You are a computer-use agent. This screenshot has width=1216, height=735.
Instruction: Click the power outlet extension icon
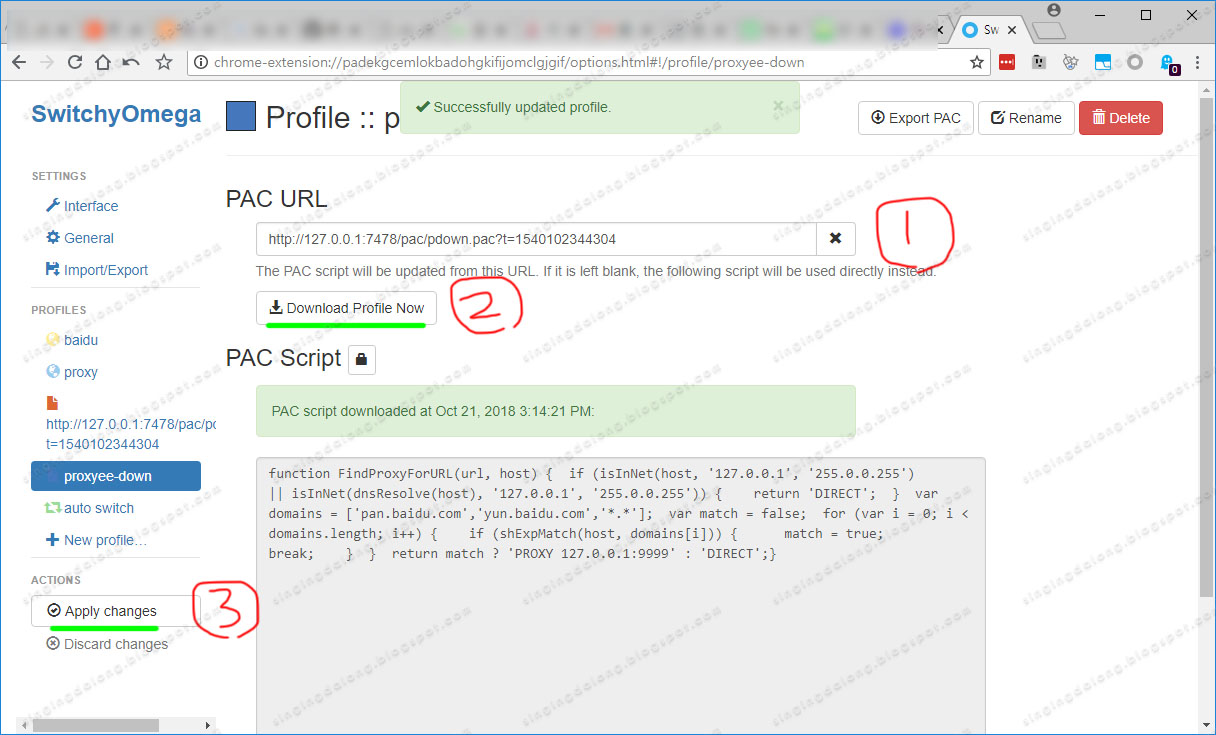[1039, 62]
